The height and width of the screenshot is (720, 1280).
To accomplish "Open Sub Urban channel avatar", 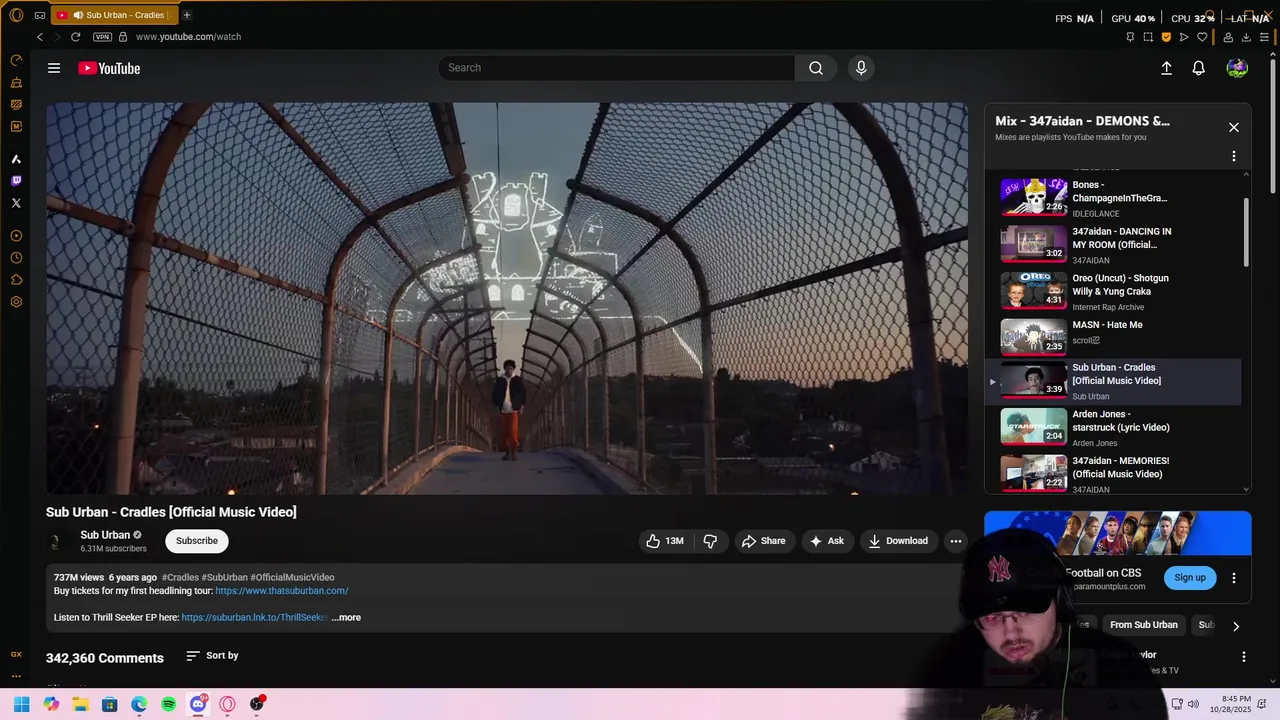I will point(56,541).
